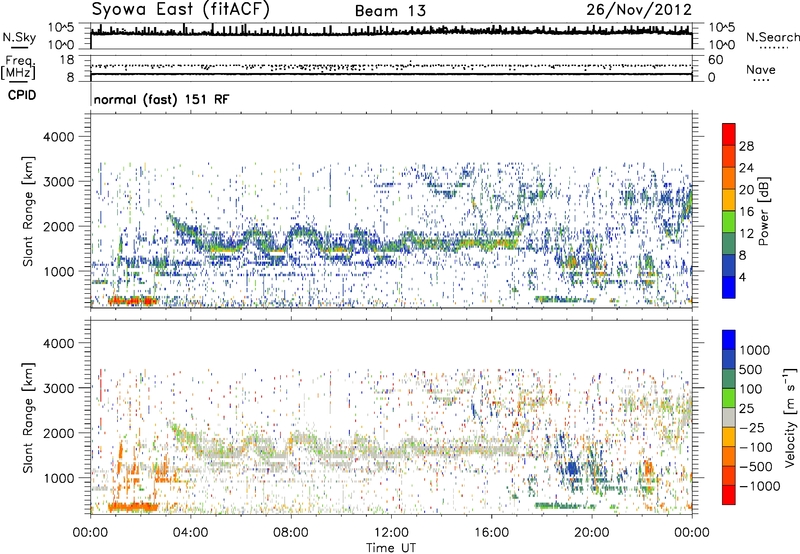Click the blue velocity patch near 19:00
Image resolution: width=800 pixels, height=554 pixels.
pyautogui.click(x=571, y=468)
